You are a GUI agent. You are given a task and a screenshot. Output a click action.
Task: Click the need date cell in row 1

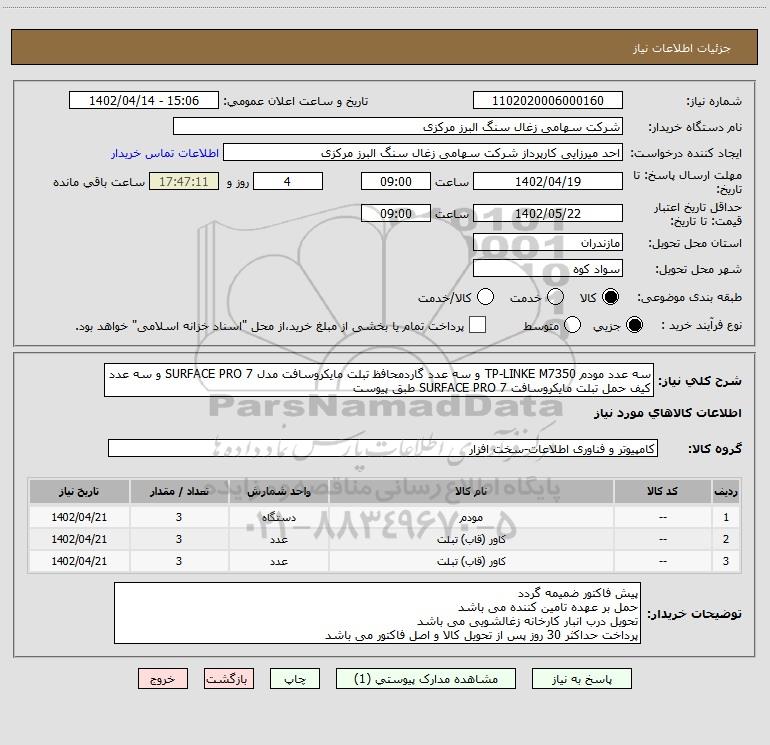tap(79, 517)
